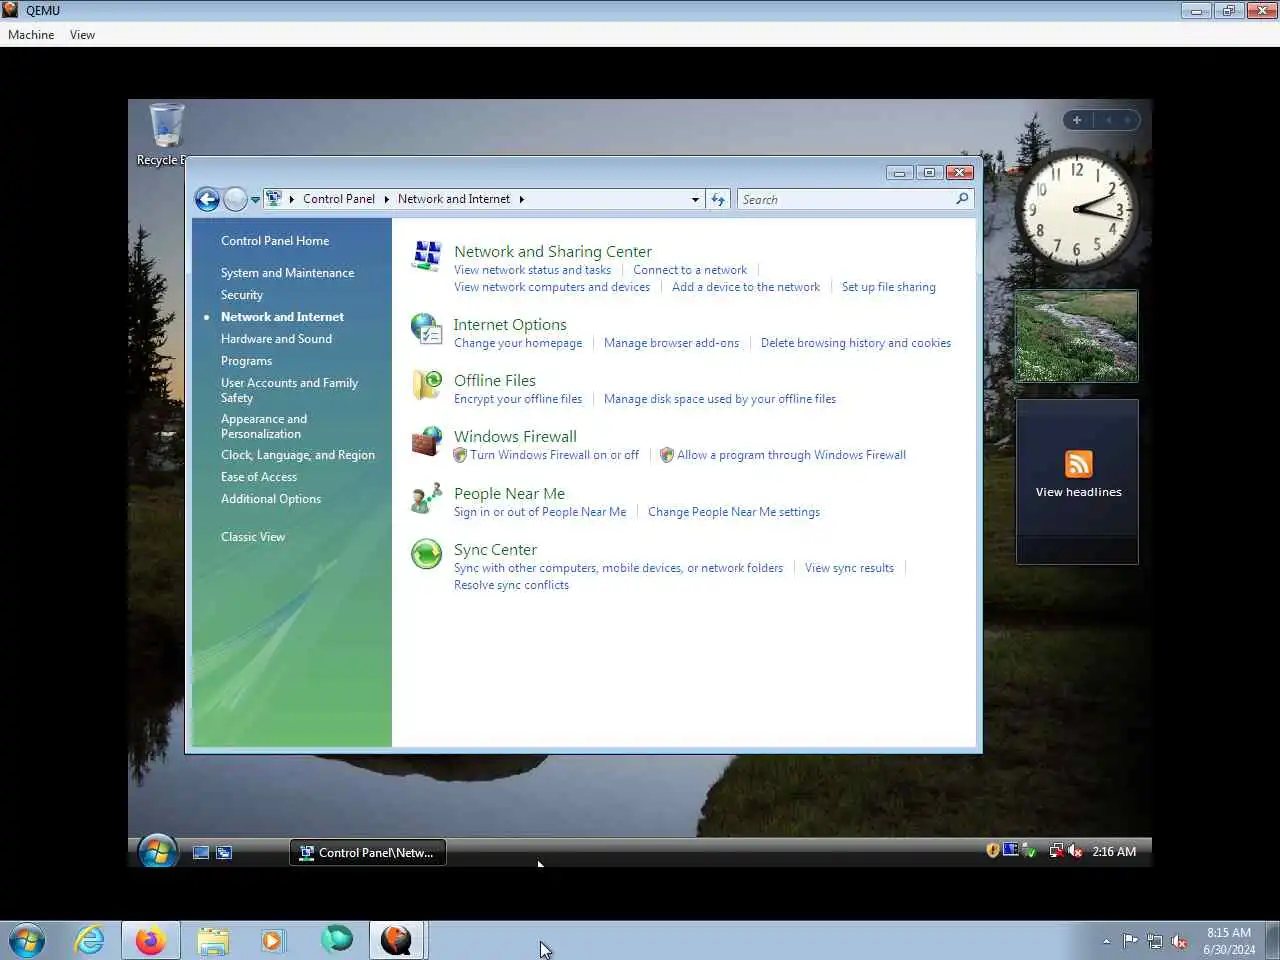This screenshot has width=1280, height=960.
Task: Select Hardware and Sound category
Action: (x=276, y=339)
